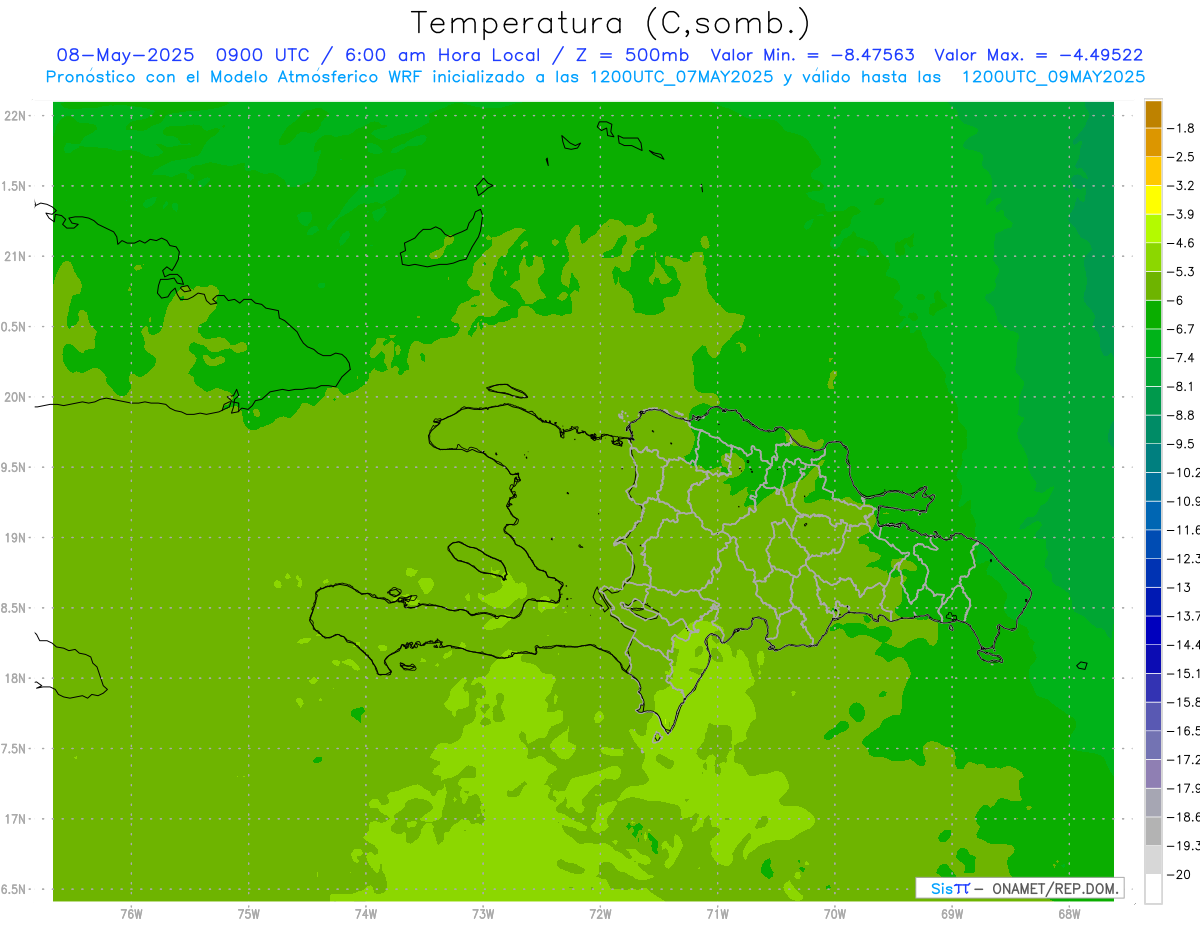
Task: Click the "-8.1" colorbar label
Action: [1181, 386]
